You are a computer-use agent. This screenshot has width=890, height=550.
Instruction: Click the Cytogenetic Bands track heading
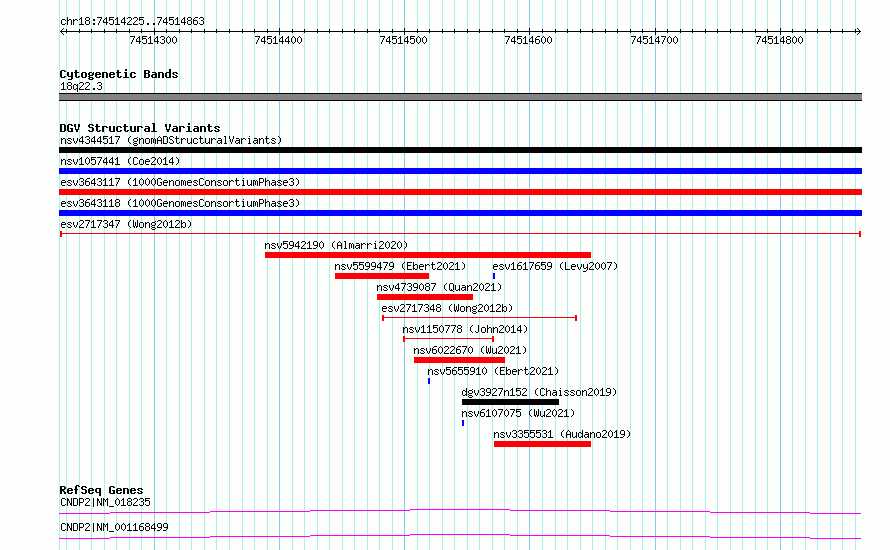tap(119, 74)
